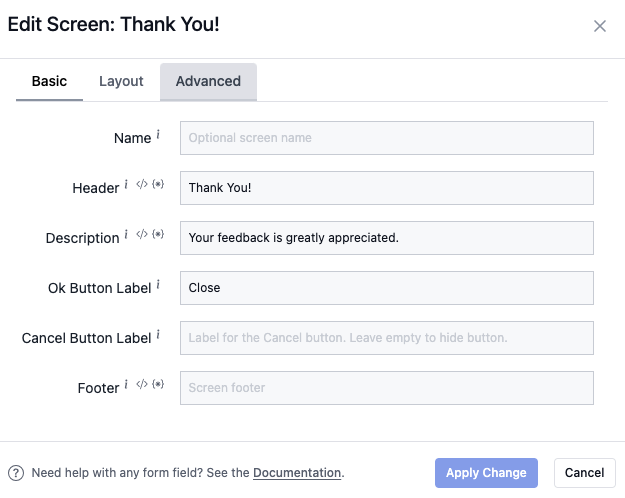
Task: Click the Footer text field
Action: [x=386, y=388]
